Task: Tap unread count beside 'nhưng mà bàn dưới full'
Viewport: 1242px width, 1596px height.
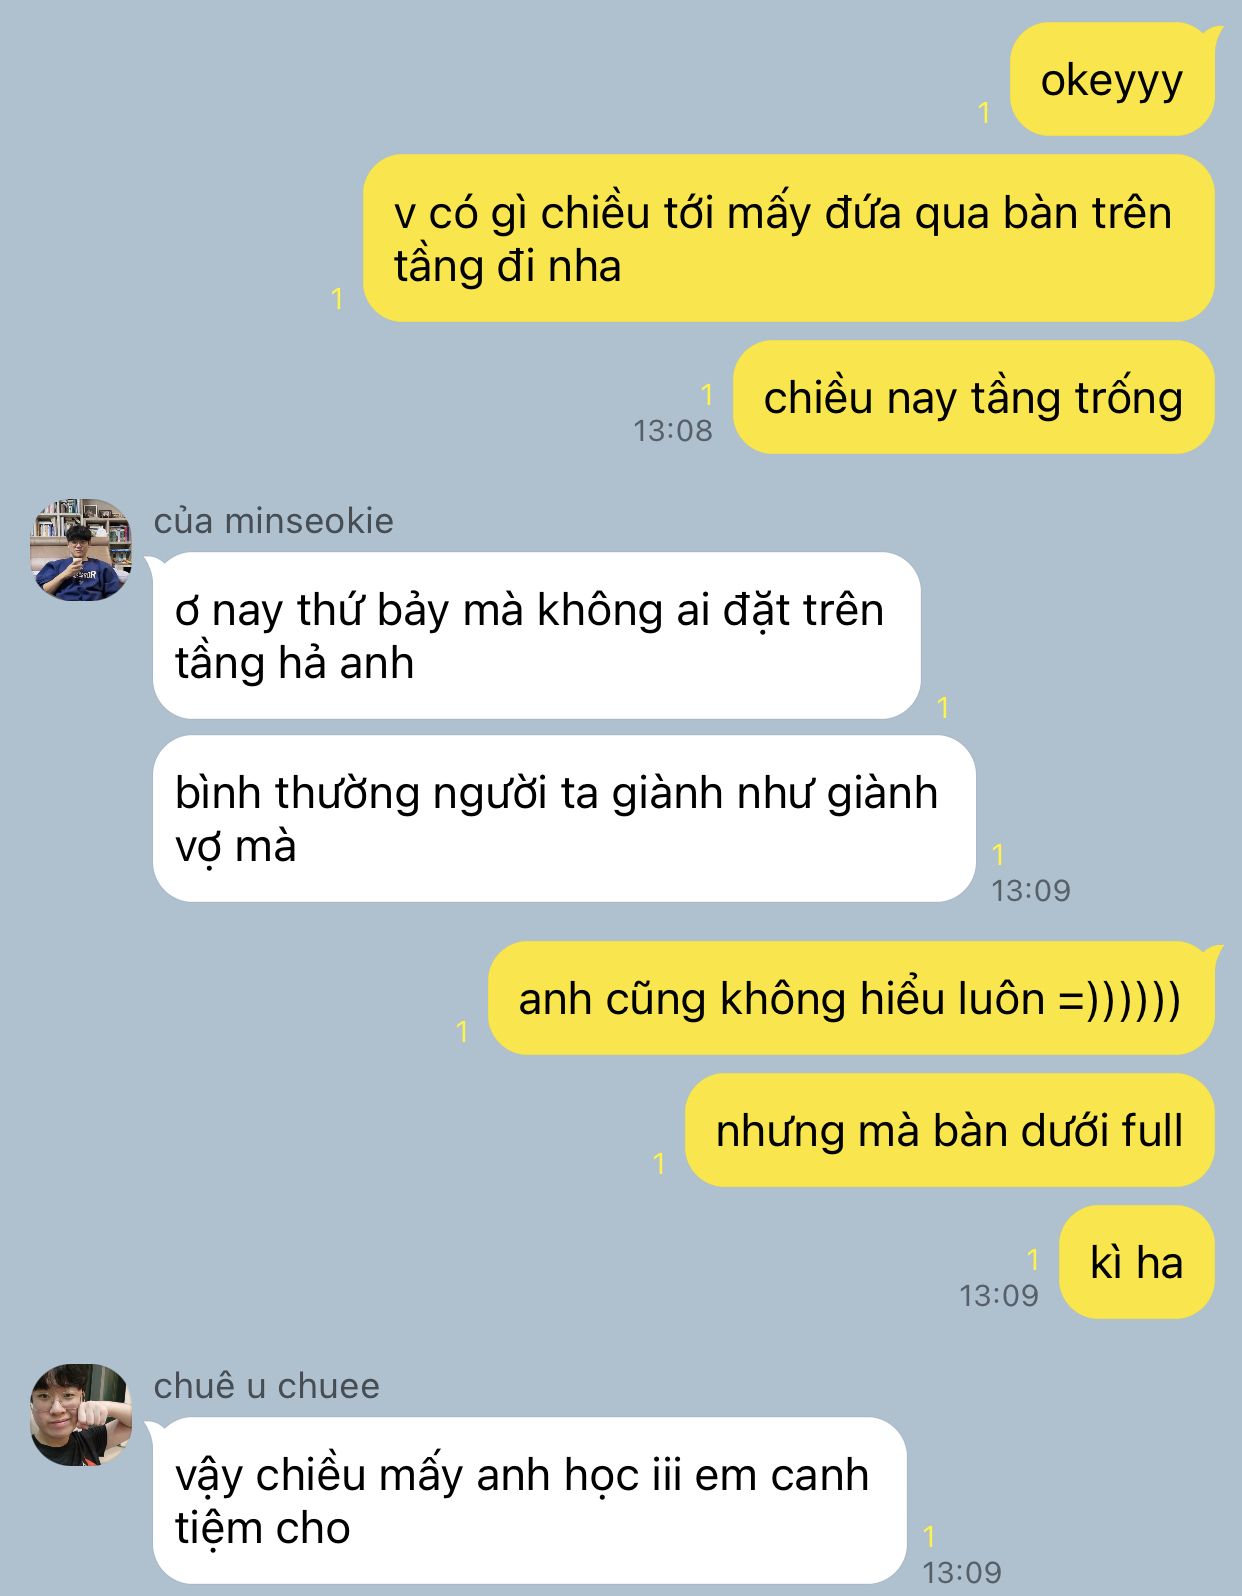Action: click(659, 1163)
